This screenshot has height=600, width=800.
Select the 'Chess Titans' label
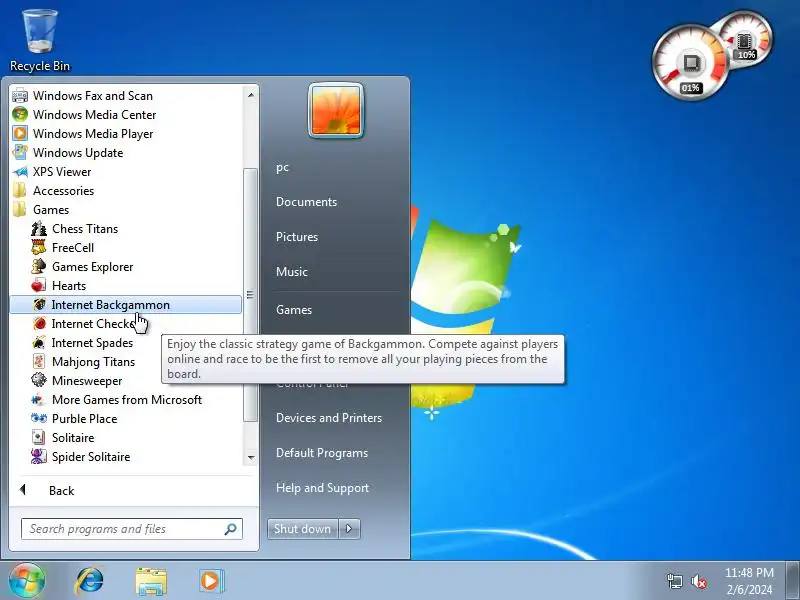pos(85,229)
